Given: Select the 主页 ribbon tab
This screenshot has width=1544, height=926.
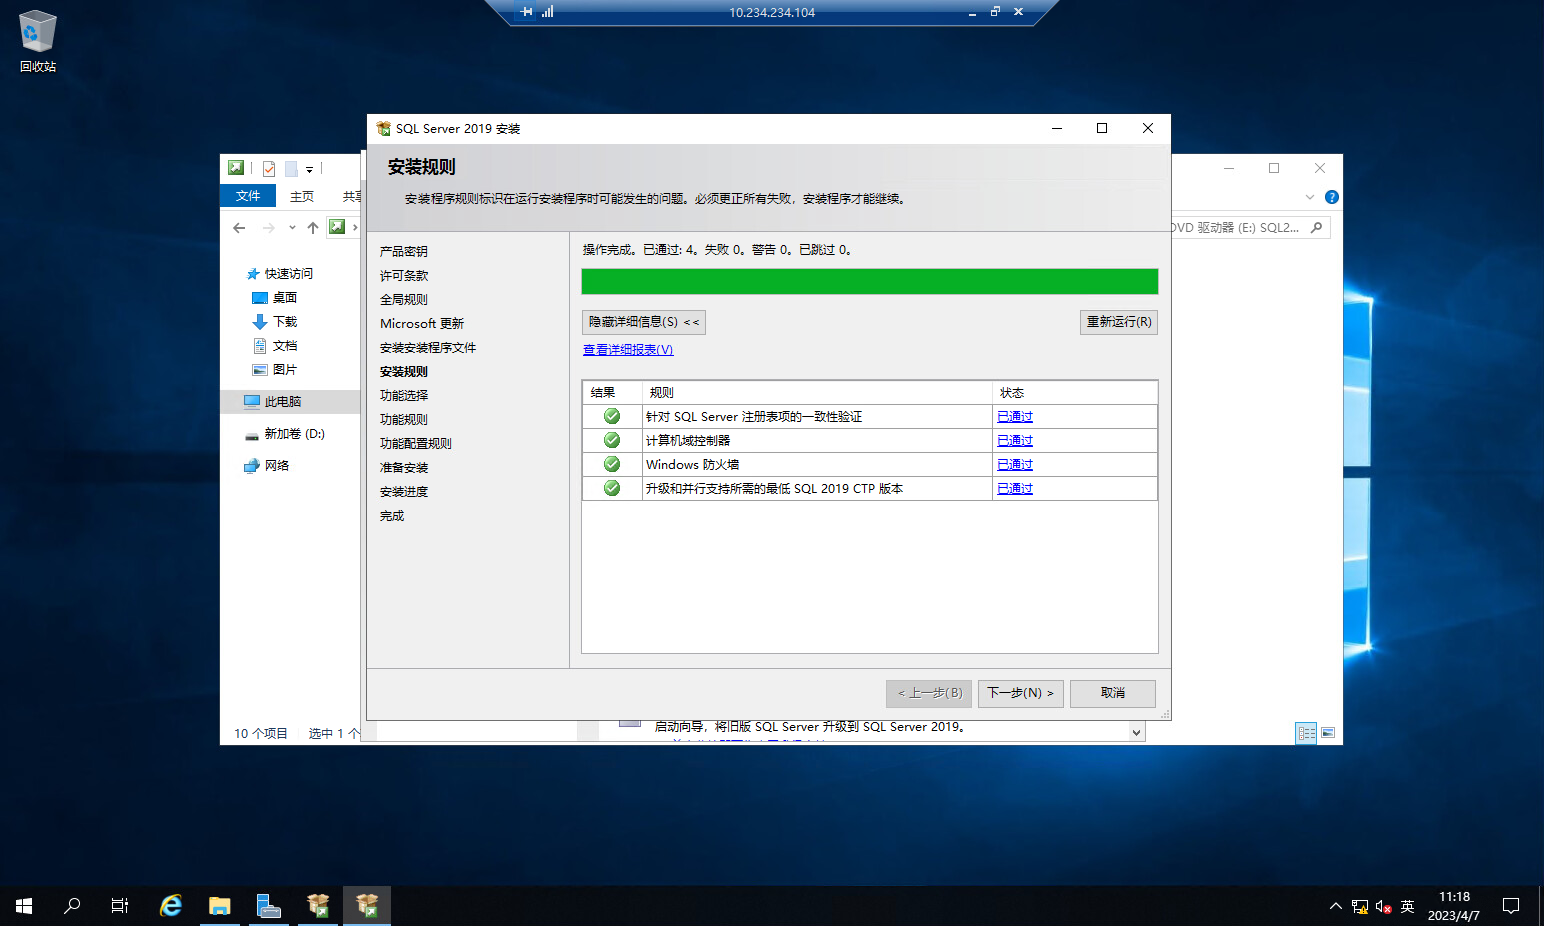Looking at the screenshot, I should pyautogui.click(x=302, y=196).
